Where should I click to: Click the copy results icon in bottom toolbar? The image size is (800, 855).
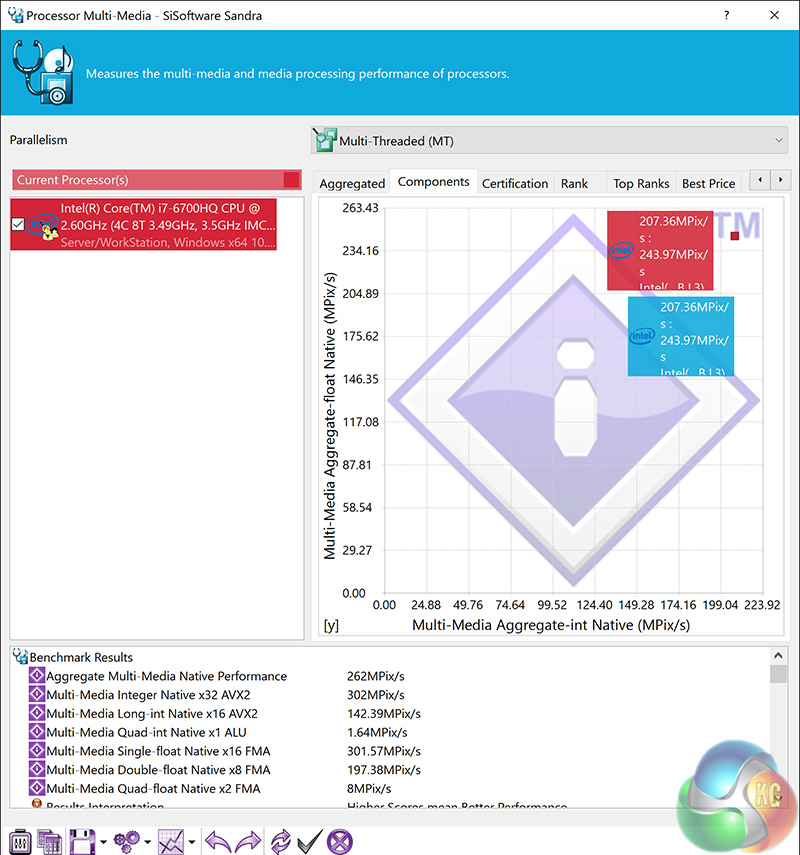pos(49,841)
